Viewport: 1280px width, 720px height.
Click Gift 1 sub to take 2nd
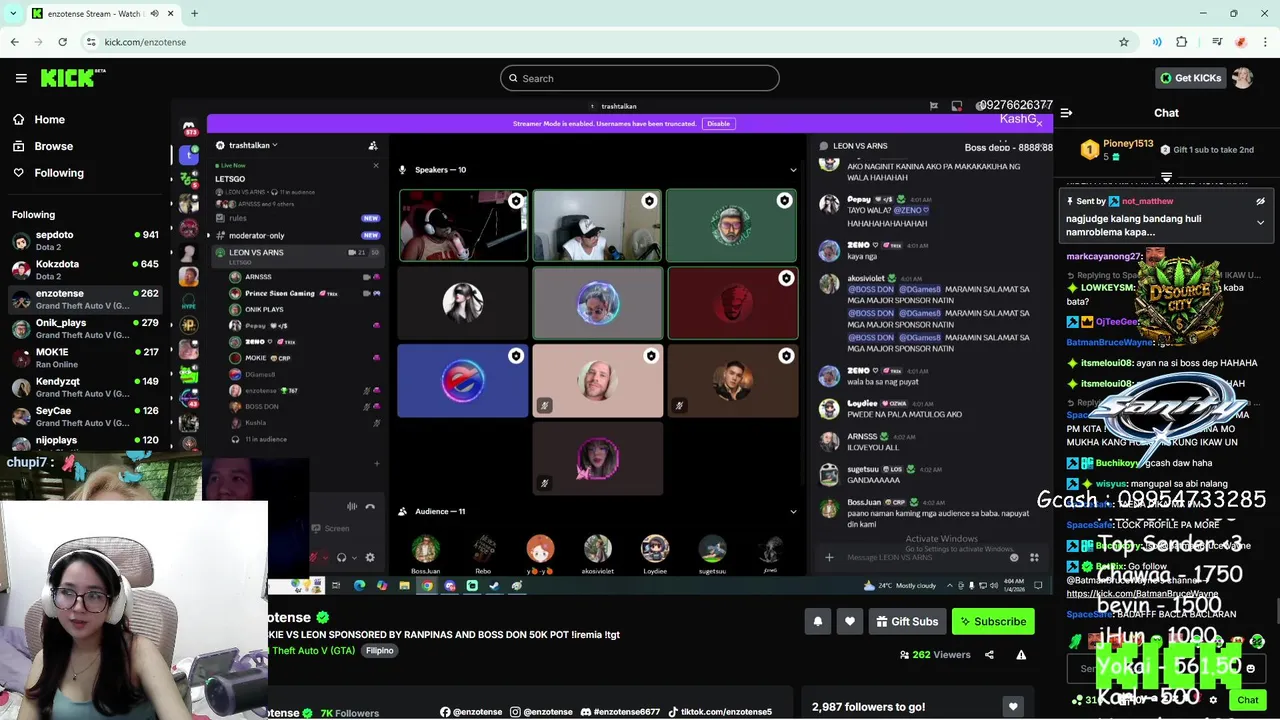[1206, 150]
